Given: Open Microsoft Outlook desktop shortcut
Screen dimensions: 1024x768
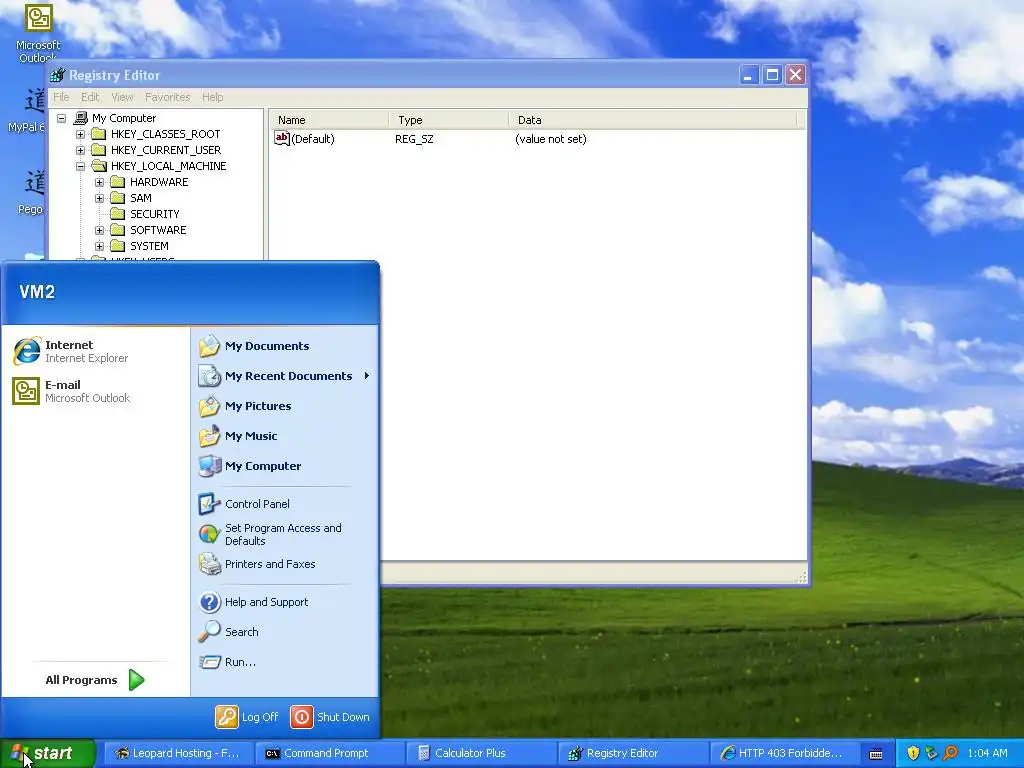Looking at the screenshot, I should click(38, 34).
